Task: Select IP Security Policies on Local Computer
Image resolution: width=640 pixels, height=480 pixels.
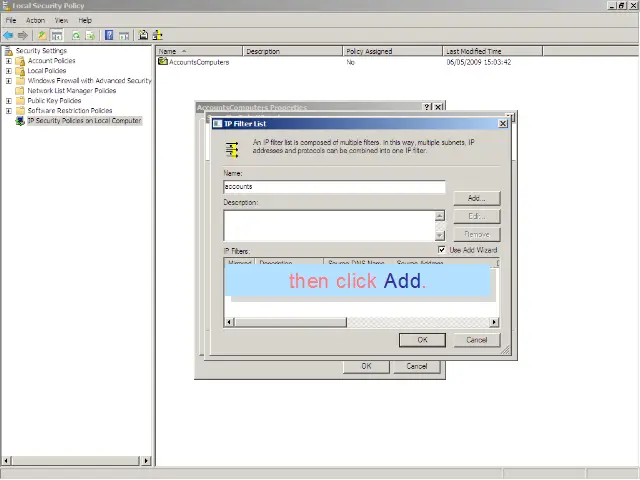Action: (x=84, y=121)
